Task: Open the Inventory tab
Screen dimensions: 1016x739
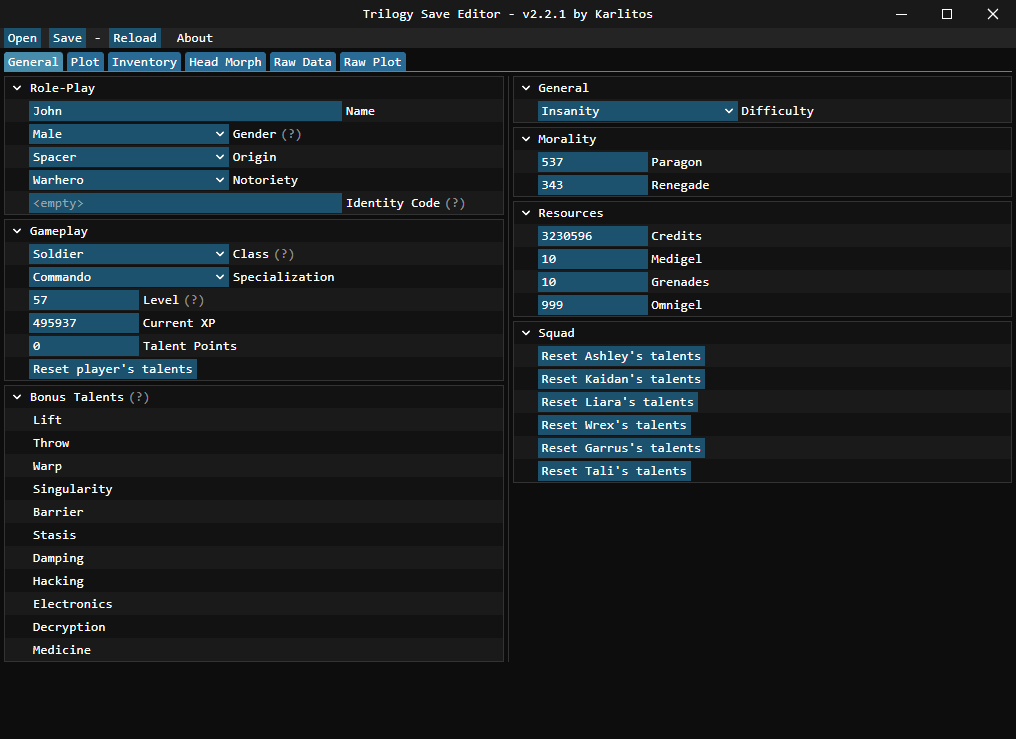Action: (144, 62)
